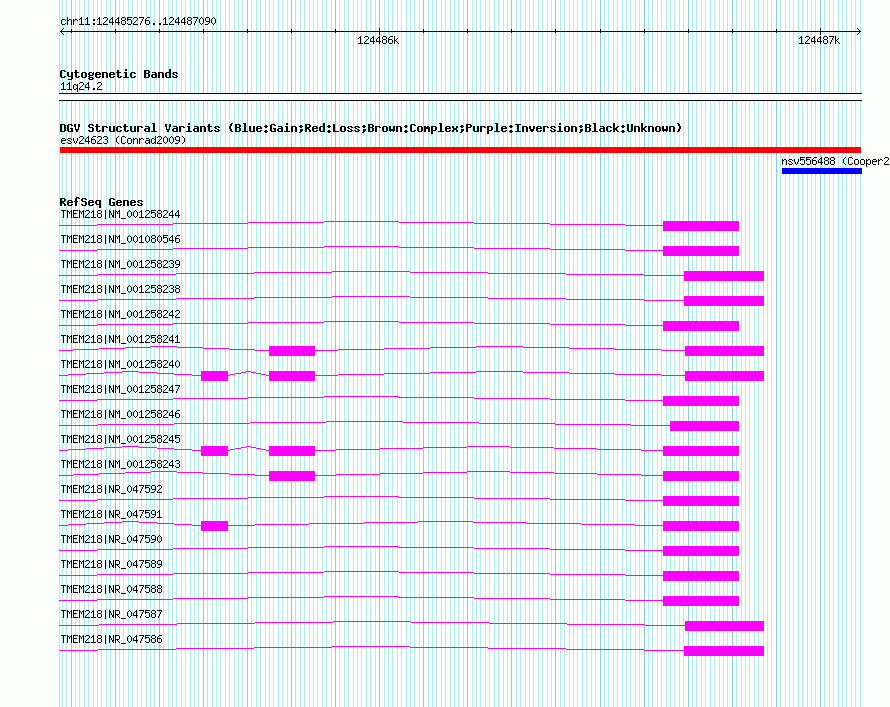Click the exon of NR_047586
The width and height of the screenshot is (890, 707).
724,650
